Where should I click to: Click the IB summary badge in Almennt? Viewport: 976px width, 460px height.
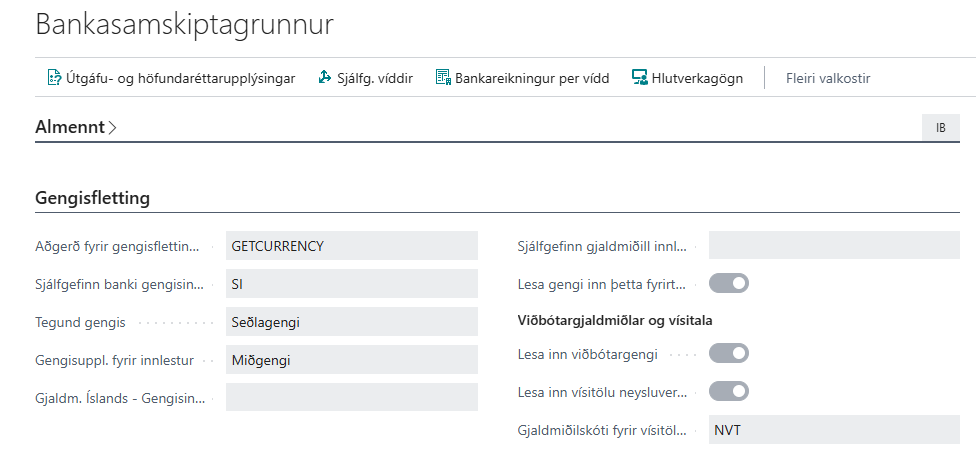click(x=940, y=128)
